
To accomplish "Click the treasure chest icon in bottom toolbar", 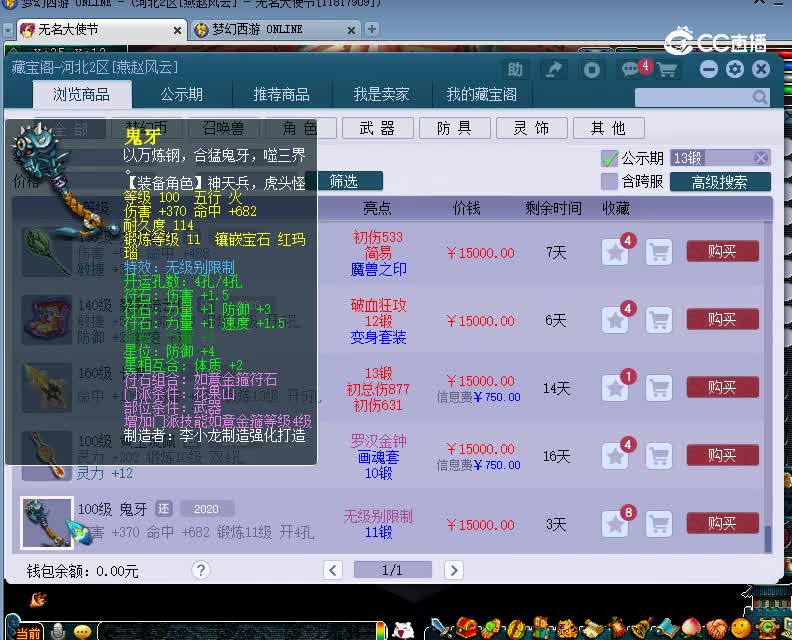I will coord(467,628).
